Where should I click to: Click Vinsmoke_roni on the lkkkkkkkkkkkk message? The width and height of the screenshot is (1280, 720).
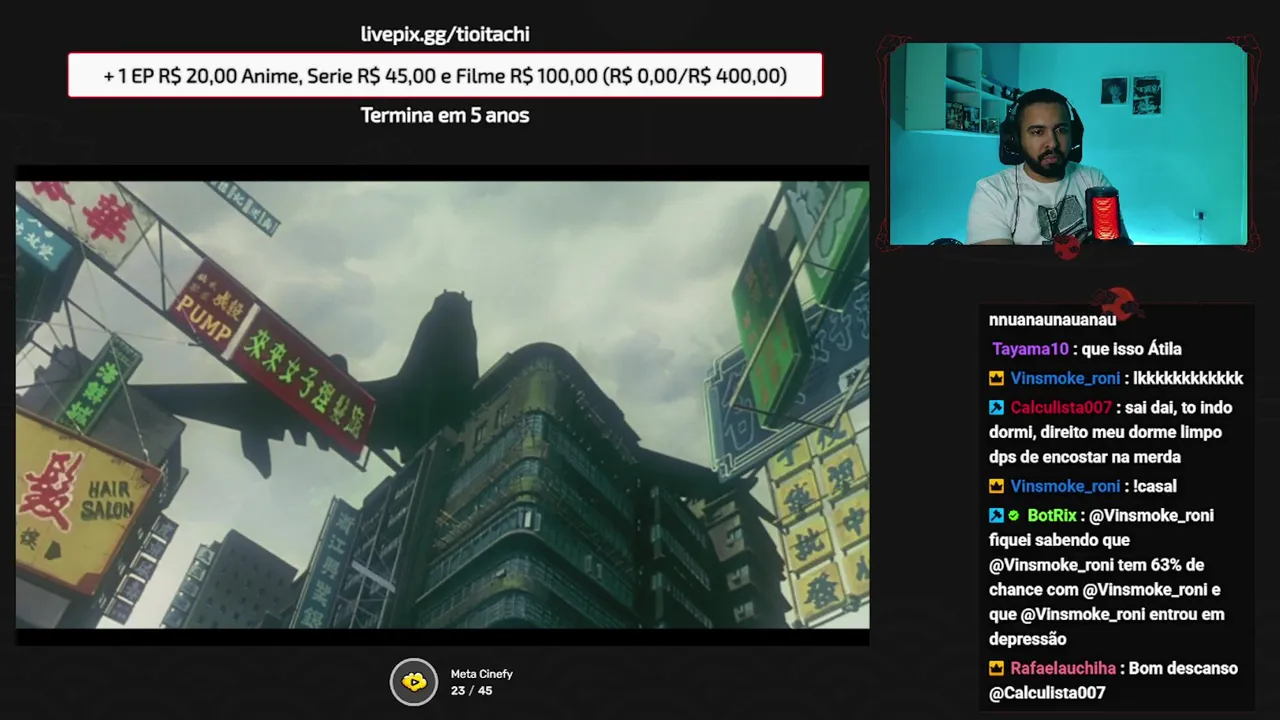[1065, 378]
